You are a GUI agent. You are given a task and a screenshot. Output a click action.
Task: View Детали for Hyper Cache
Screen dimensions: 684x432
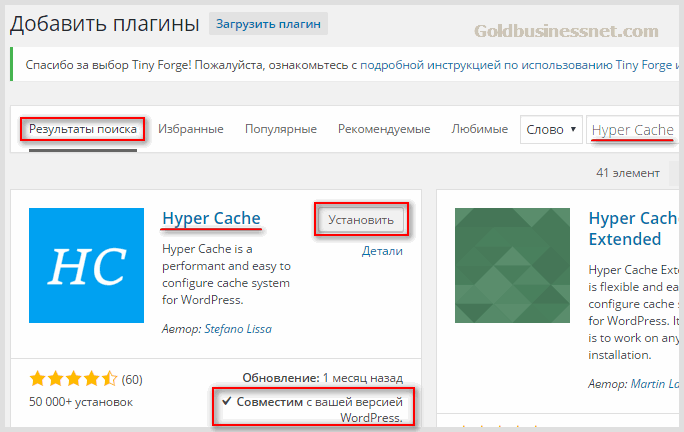click(382, 251)
